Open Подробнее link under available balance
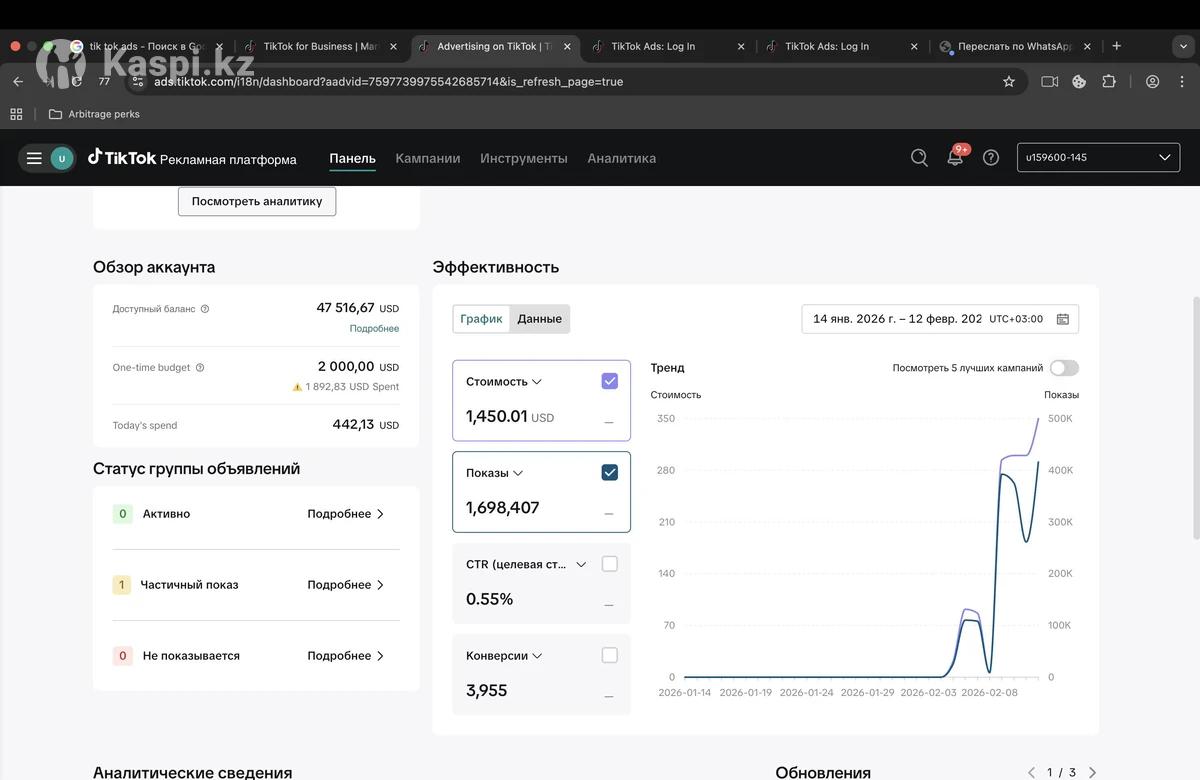The image size is (1200, 780). (374, 329)
